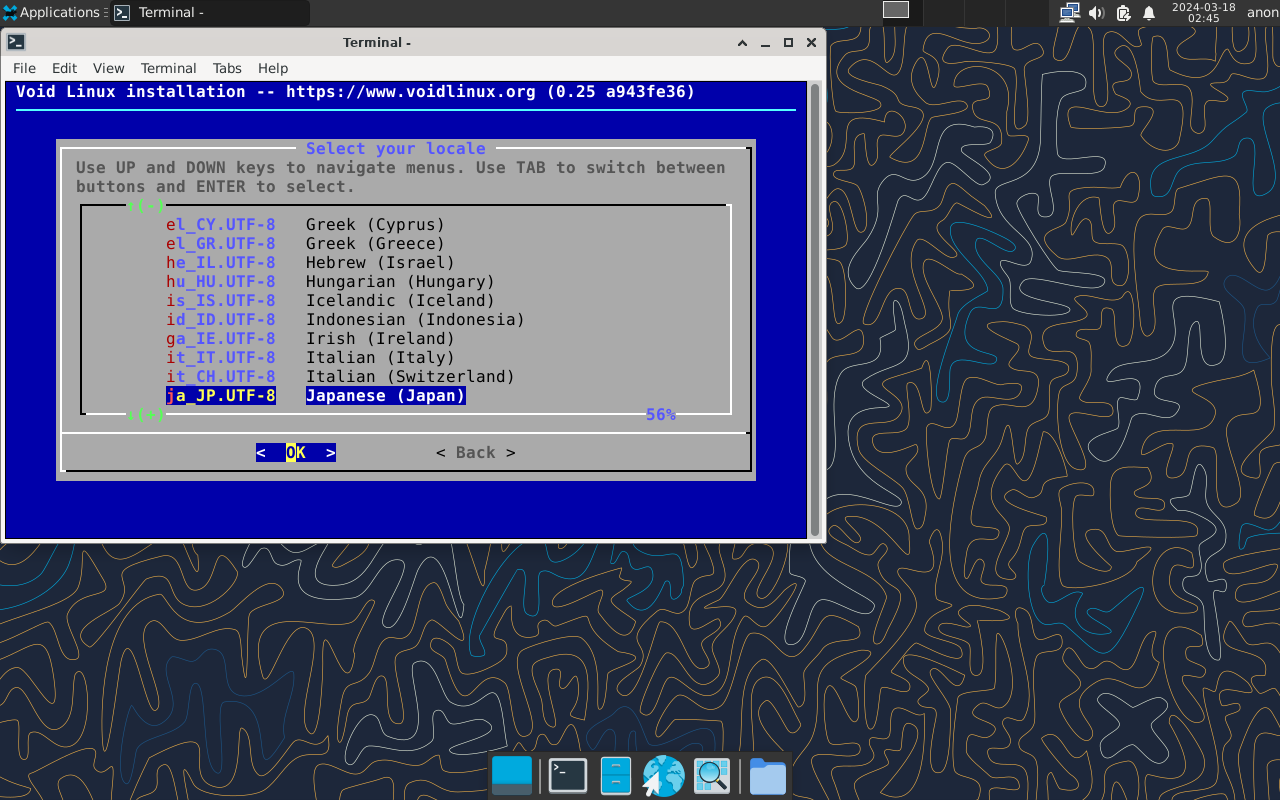Click the up-arrow scroll indicator above locale list
Viewport: 1280px width, 800px height.
(146, 206)
